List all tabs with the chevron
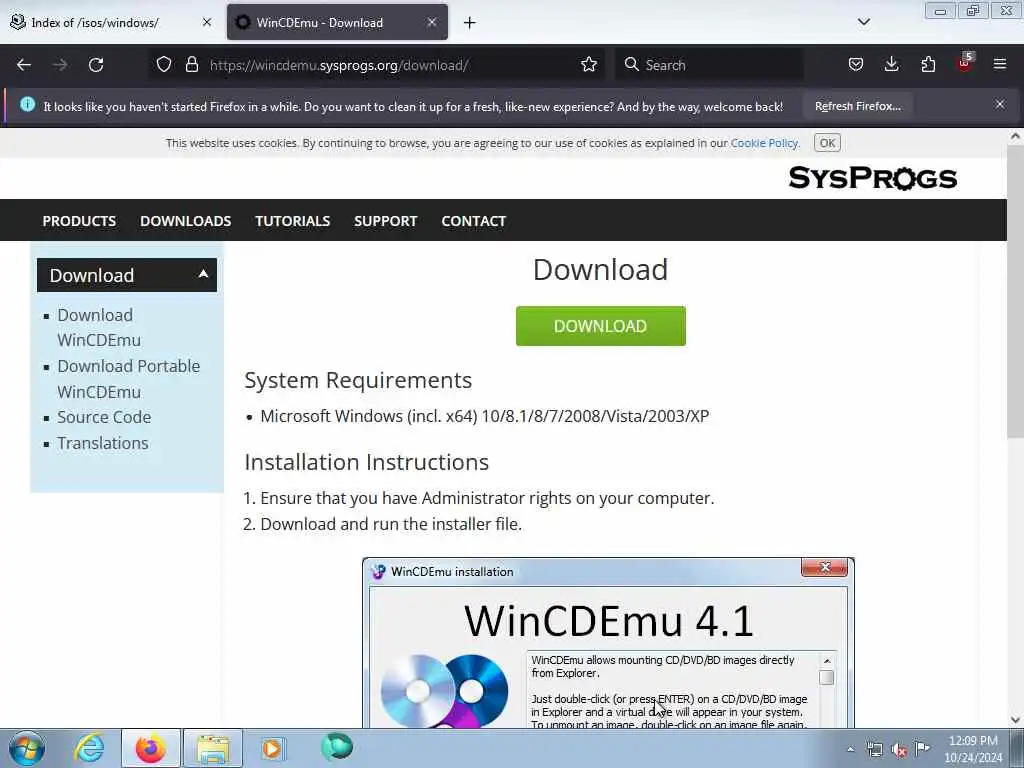 pos(864,22)
